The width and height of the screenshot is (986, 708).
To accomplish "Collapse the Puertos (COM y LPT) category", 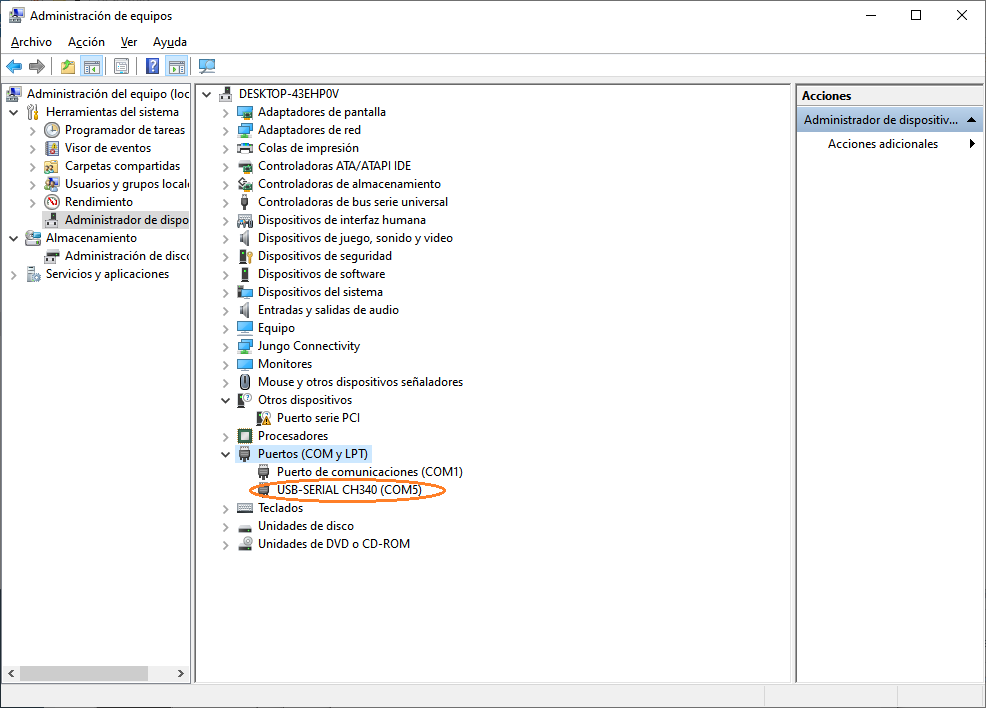I will click(x=226, y=455).
